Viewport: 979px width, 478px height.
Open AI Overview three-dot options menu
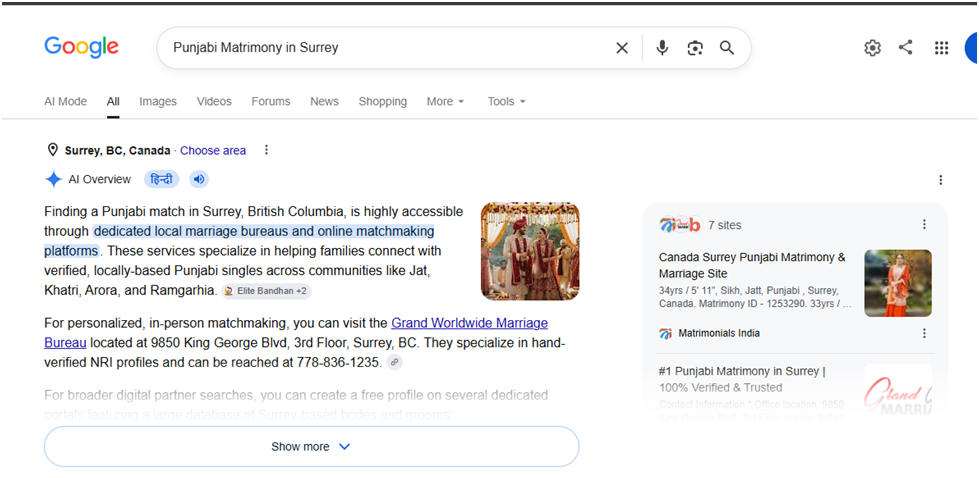click(x=941, y=180)
